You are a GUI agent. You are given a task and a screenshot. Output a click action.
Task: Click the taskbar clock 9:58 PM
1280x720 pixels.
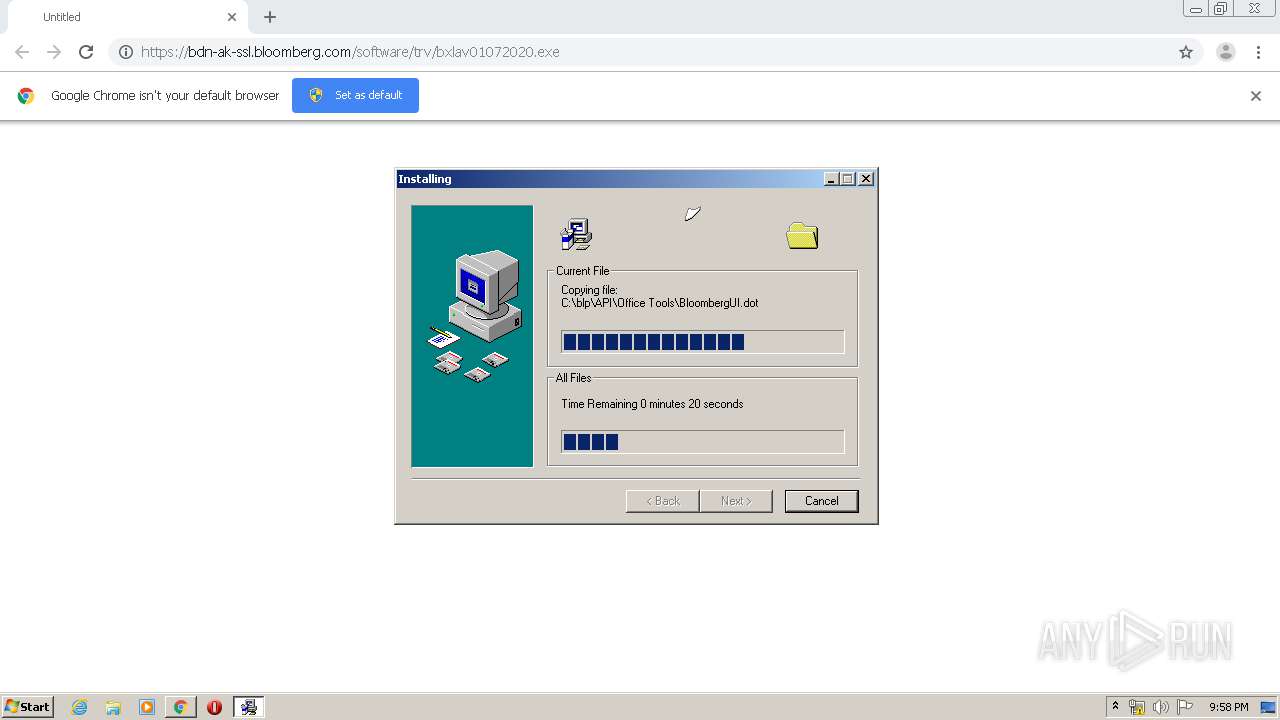[1228, 707]
